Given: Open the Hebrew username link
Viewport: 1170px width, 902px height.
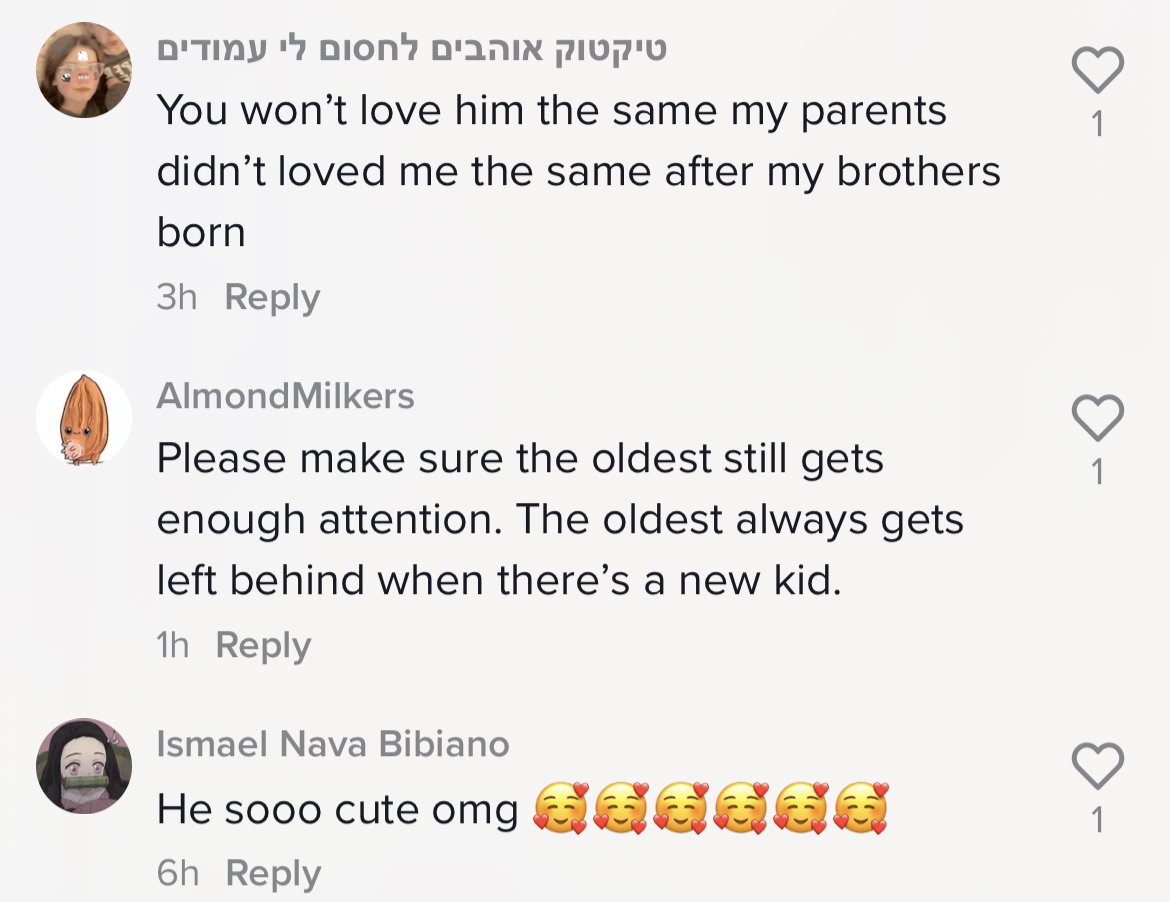Looking at the screenshot, I should point(411,48).
